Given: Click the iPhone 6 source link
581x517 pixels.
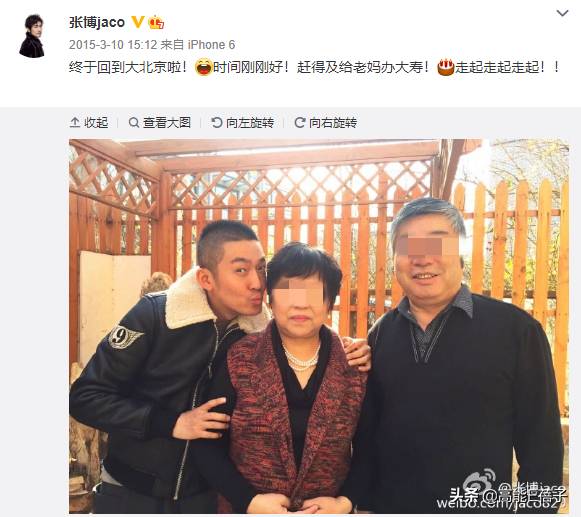Looking at the screenshot, I should pos(211,45).
